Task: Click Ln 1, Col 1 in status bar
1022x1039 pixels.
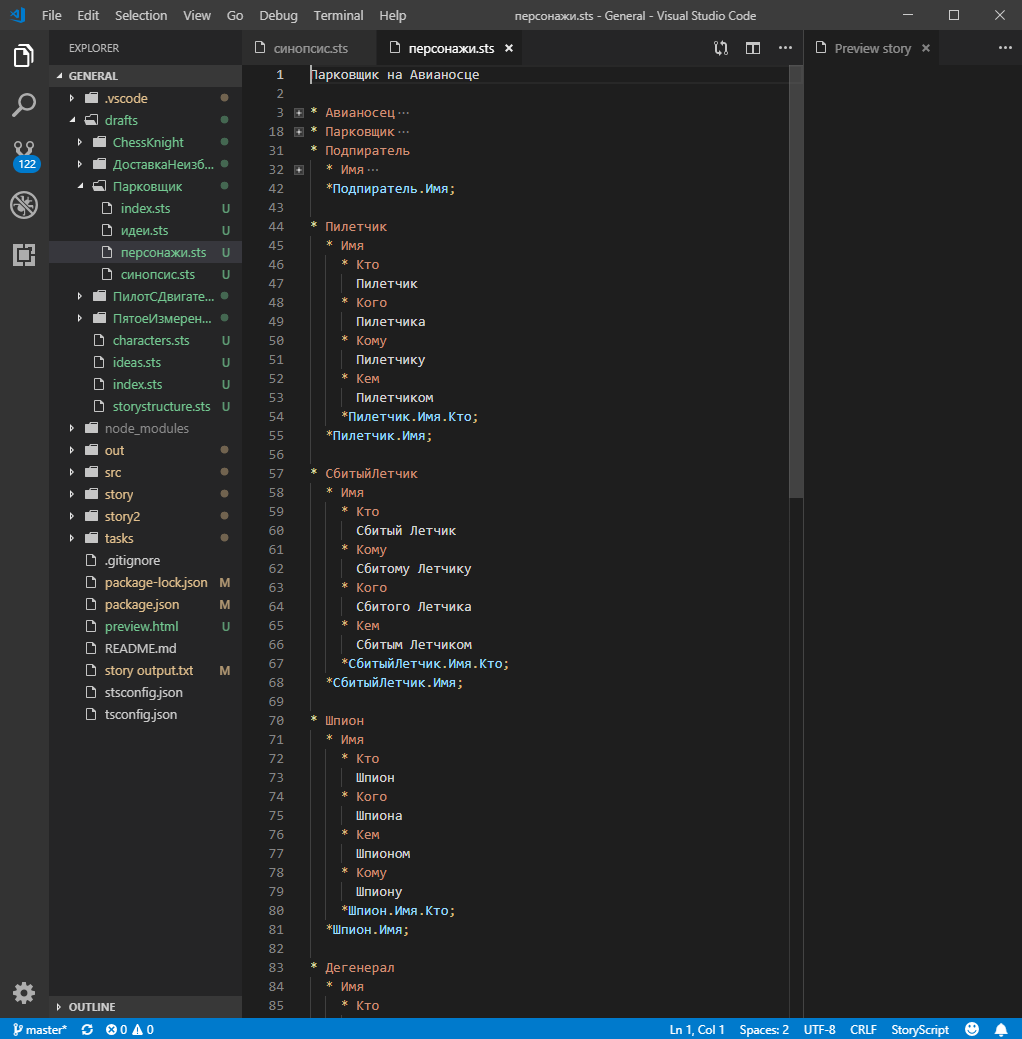Action: coord(697,1029)
